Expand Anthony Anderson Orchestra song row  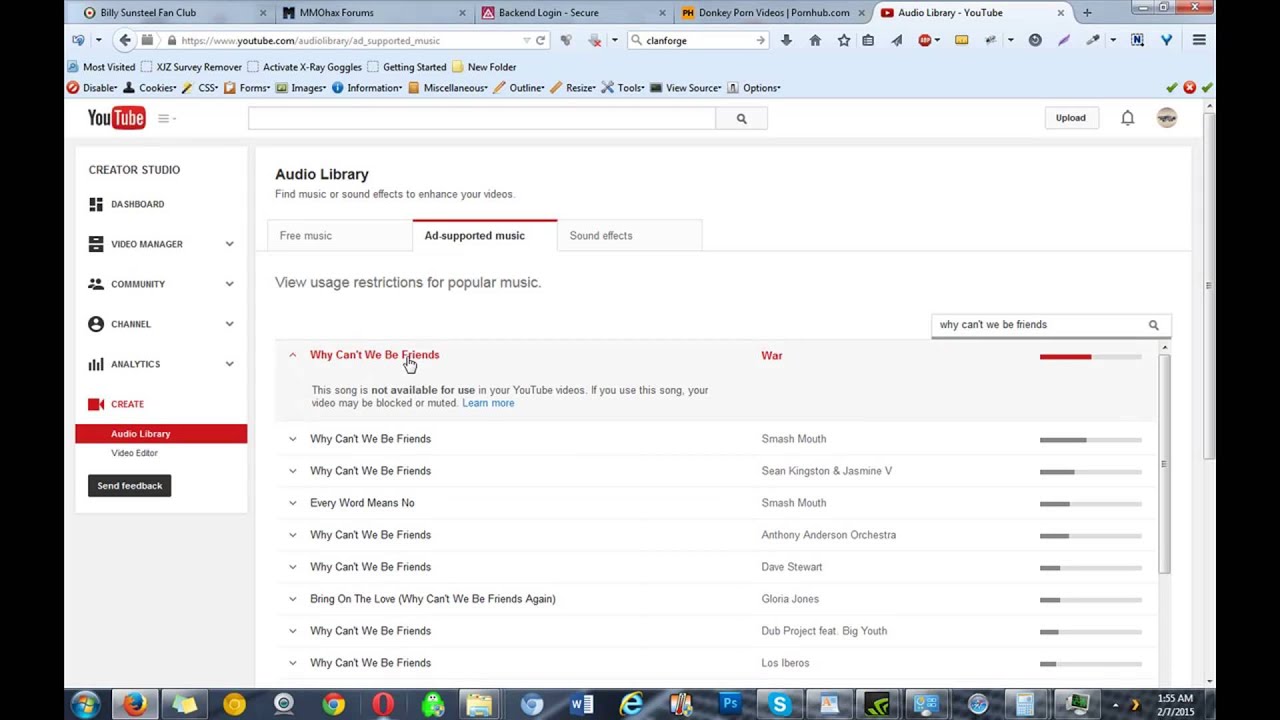[x=292, y=535]
